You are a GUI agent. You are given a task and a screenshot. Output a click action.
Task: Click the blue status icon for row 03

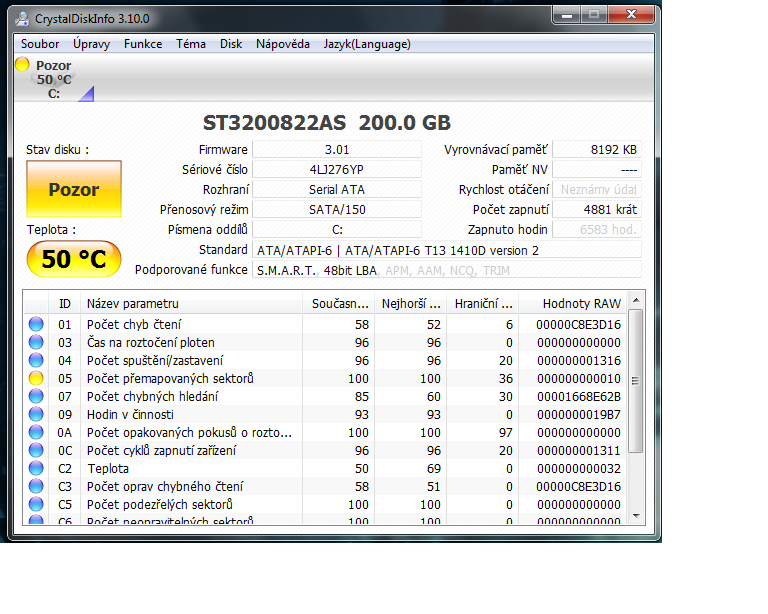(36, 342)
